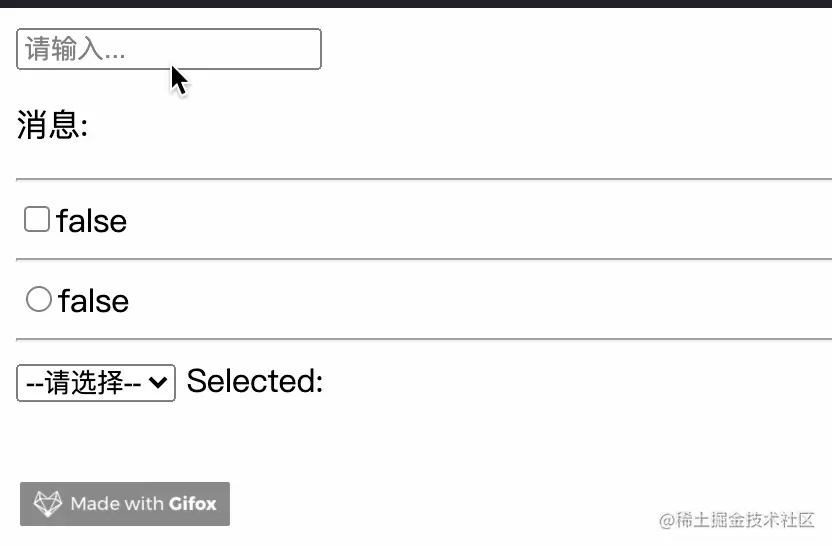The height and width of the screenshot is (546, 832).
Task: Click the false label next to the radio button
Action: (94, 301)
